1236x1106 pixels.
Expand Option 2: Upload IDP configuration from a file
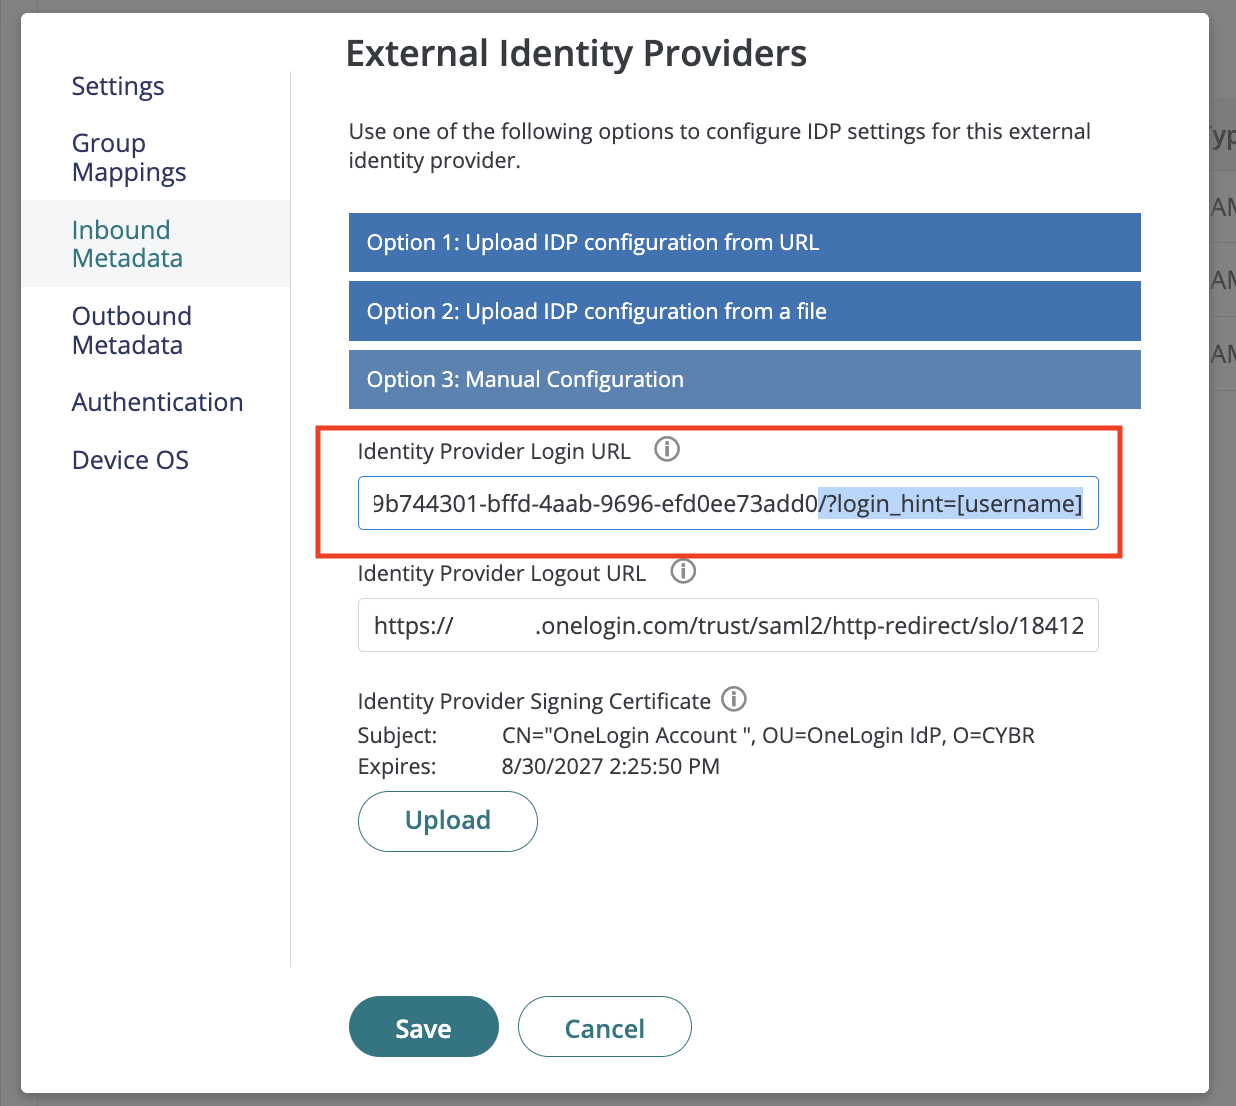(744, 311)
